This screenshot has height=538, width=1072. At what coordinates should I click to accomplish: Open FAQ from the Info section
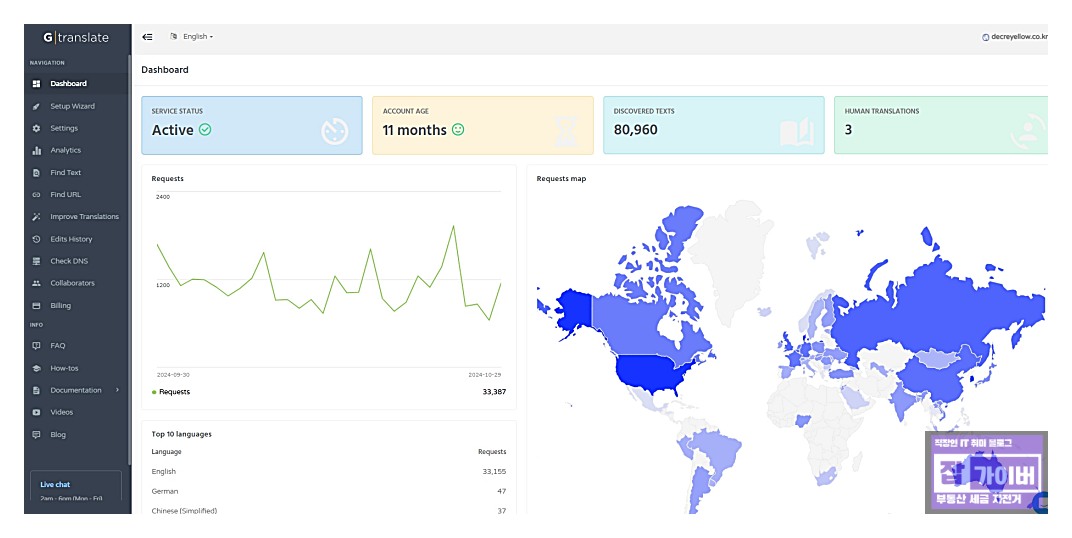pyautogui.click(x=57, y=346)
